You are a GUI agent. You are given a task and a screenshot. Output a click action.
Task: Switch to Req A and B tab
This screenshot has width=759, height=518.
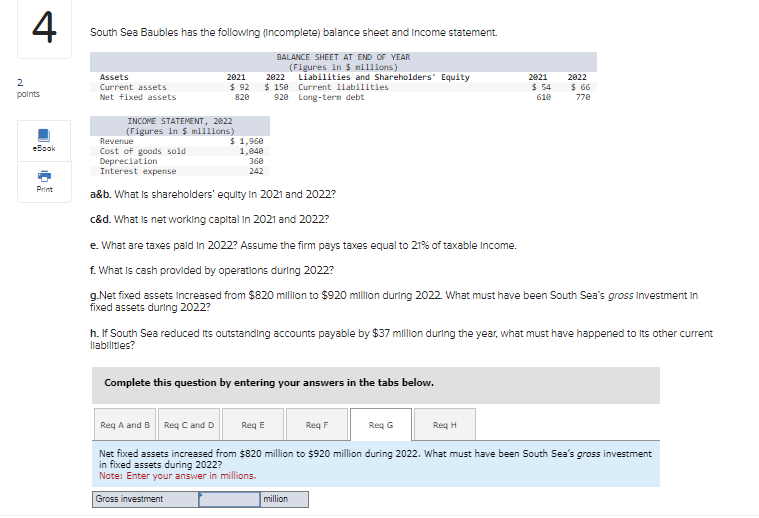click(125, 425)
